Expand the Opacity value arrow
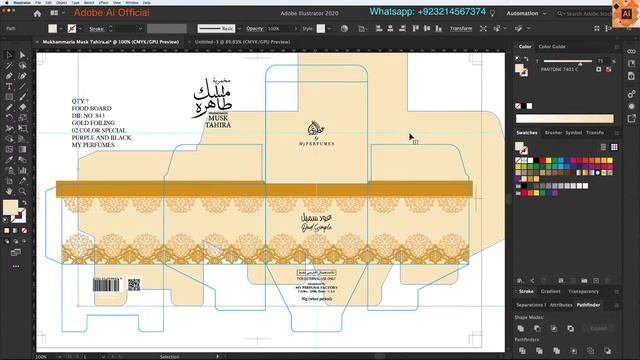This screenshot has width=640, height=360. tap(296, 29)
